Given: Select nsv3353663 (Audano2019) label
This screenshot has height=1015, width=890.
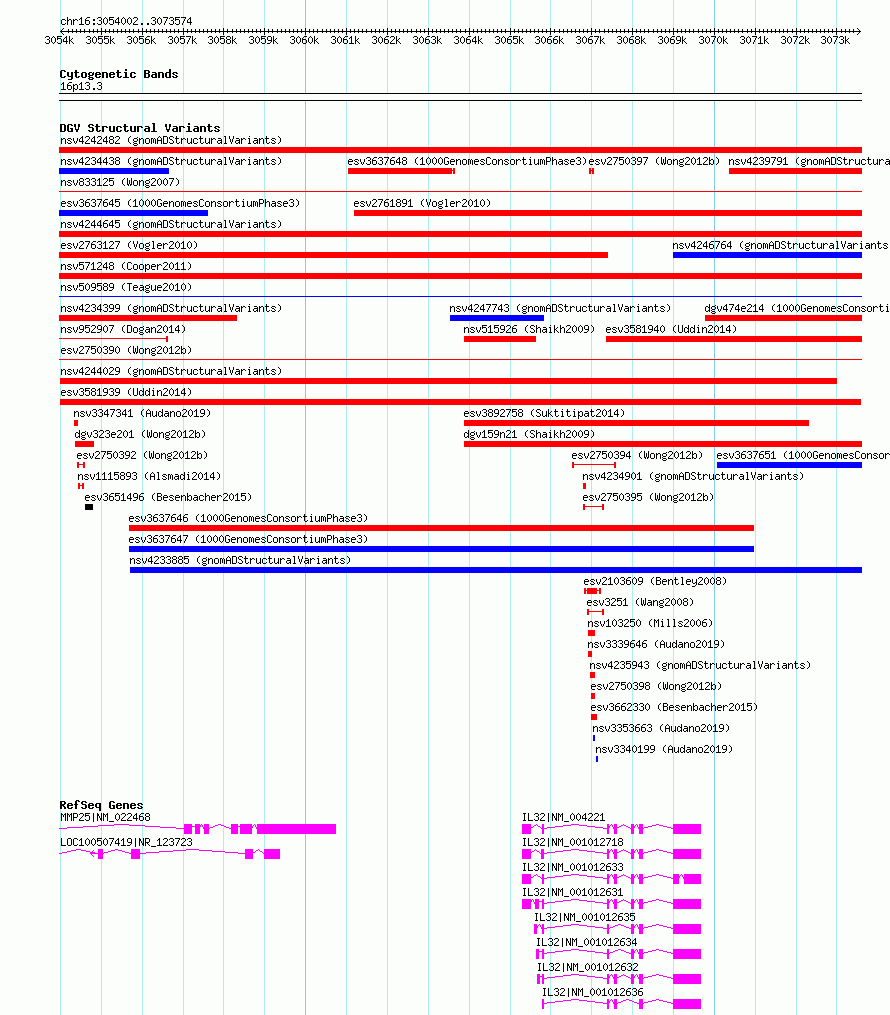Looking at the screenshot, I should point(661,729).
